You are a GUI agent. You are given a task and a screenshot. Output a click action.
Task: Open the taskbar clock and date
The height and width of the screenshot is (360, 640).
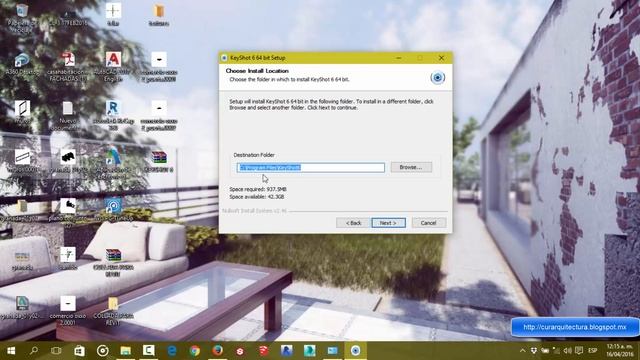pyautogui.click(x=620, y=351)
